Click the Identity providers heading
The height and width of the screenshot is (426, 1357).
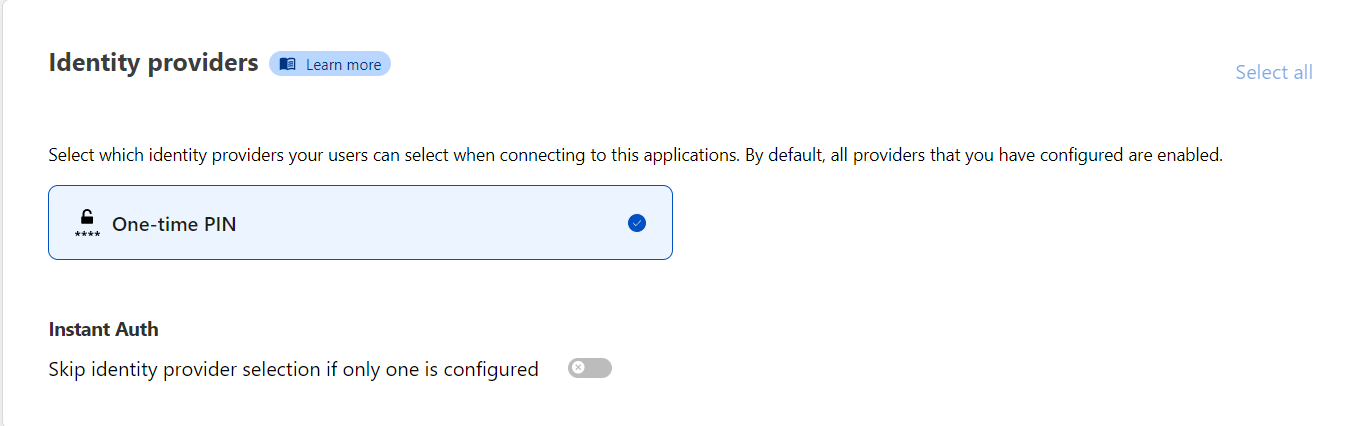(x=153, y=63)
